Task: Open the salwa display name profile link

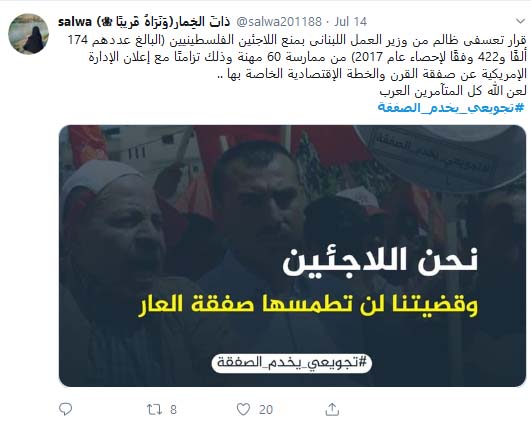Action: tap(75, 22)
